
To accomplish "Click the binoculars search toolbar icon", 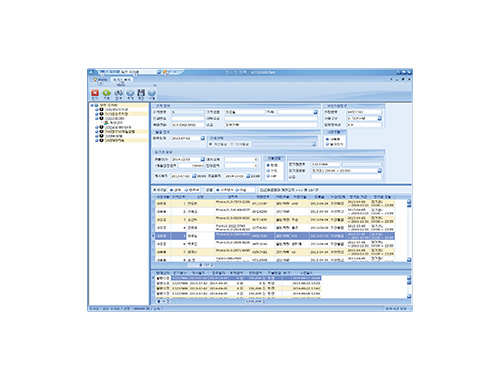I will (118, 93).
